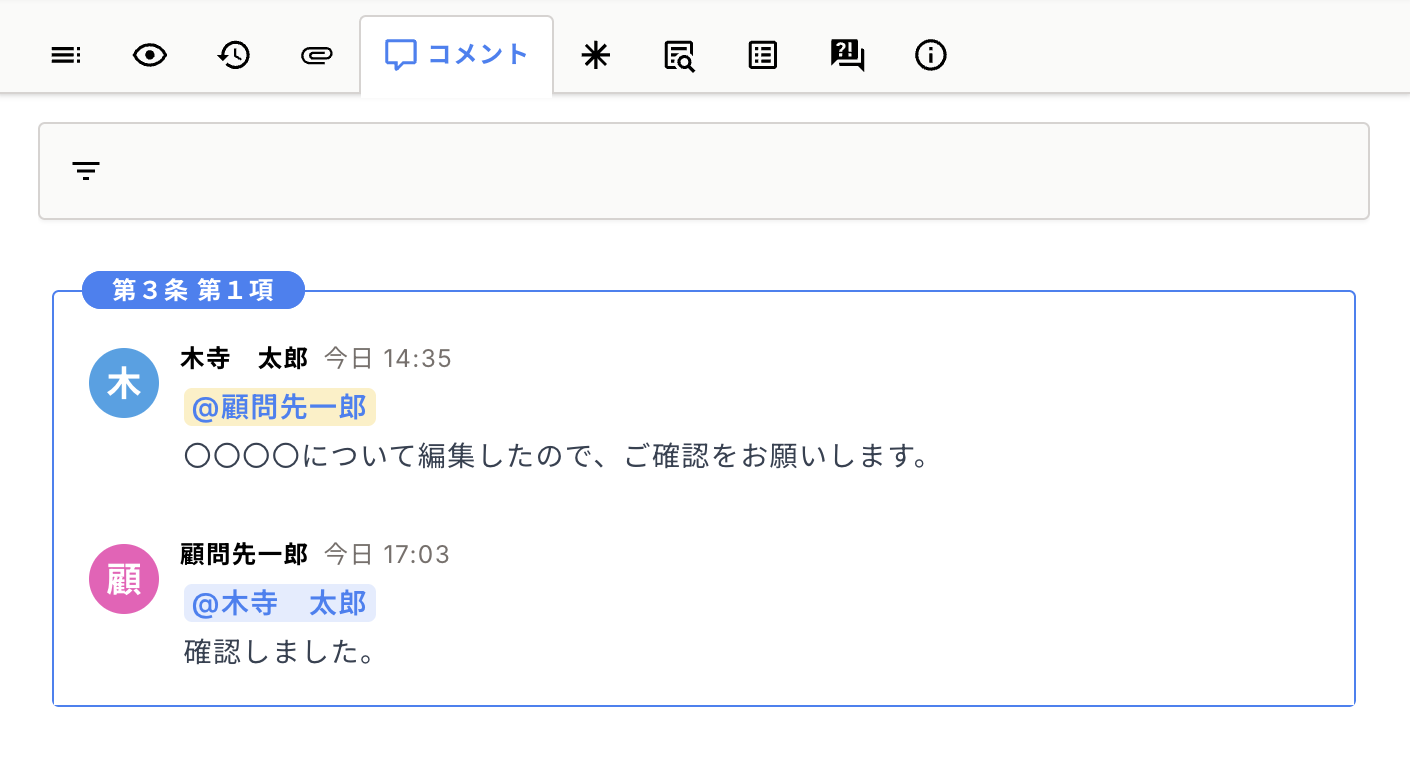Open the paperclip attachments tab
Image resolution: width=1410 pixels, height=766 pixels.
(316, 56)
